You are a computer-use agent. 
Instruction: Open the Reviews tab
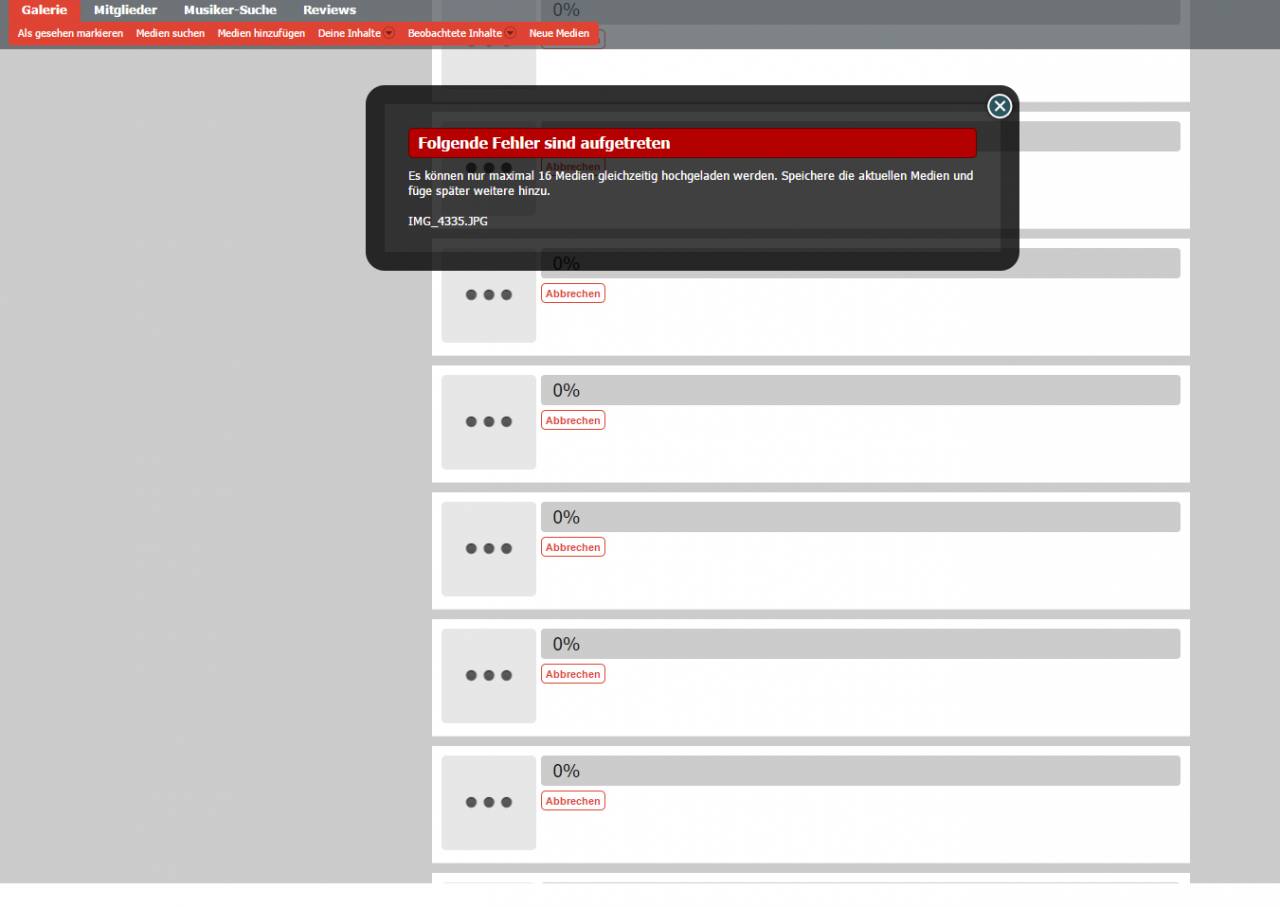tap(329, 10)
